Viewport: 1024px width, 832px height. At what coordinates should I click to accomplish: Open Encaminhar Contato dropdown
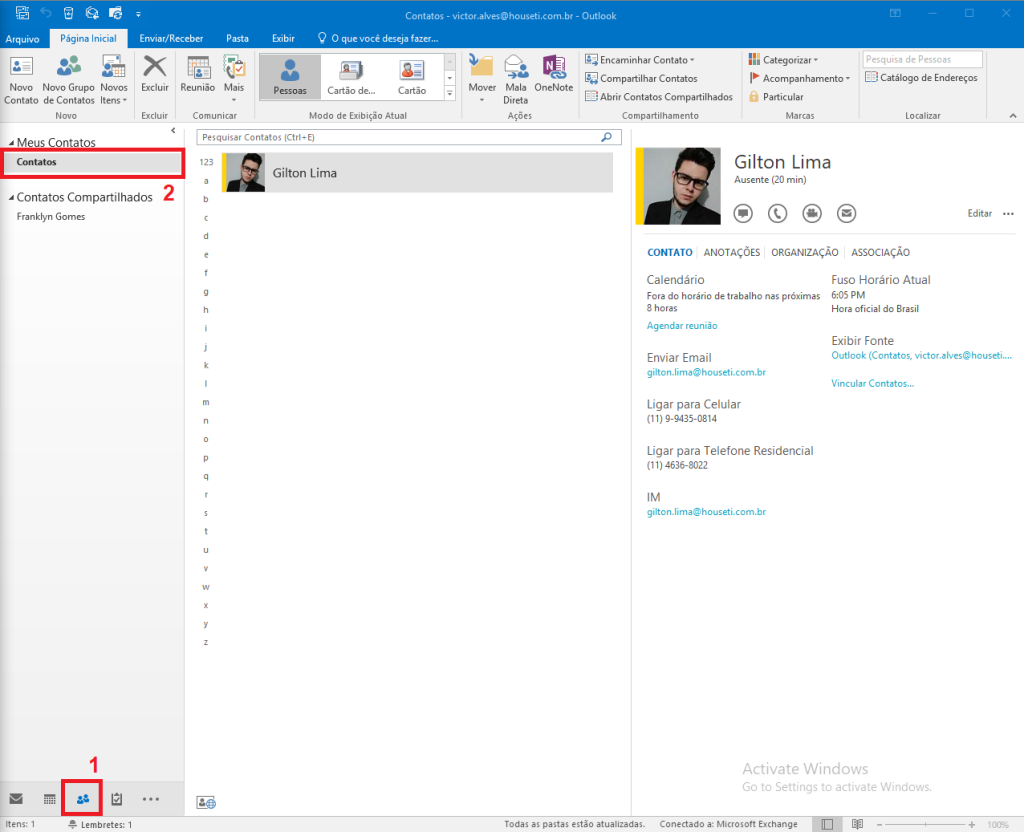click(640, 59)
